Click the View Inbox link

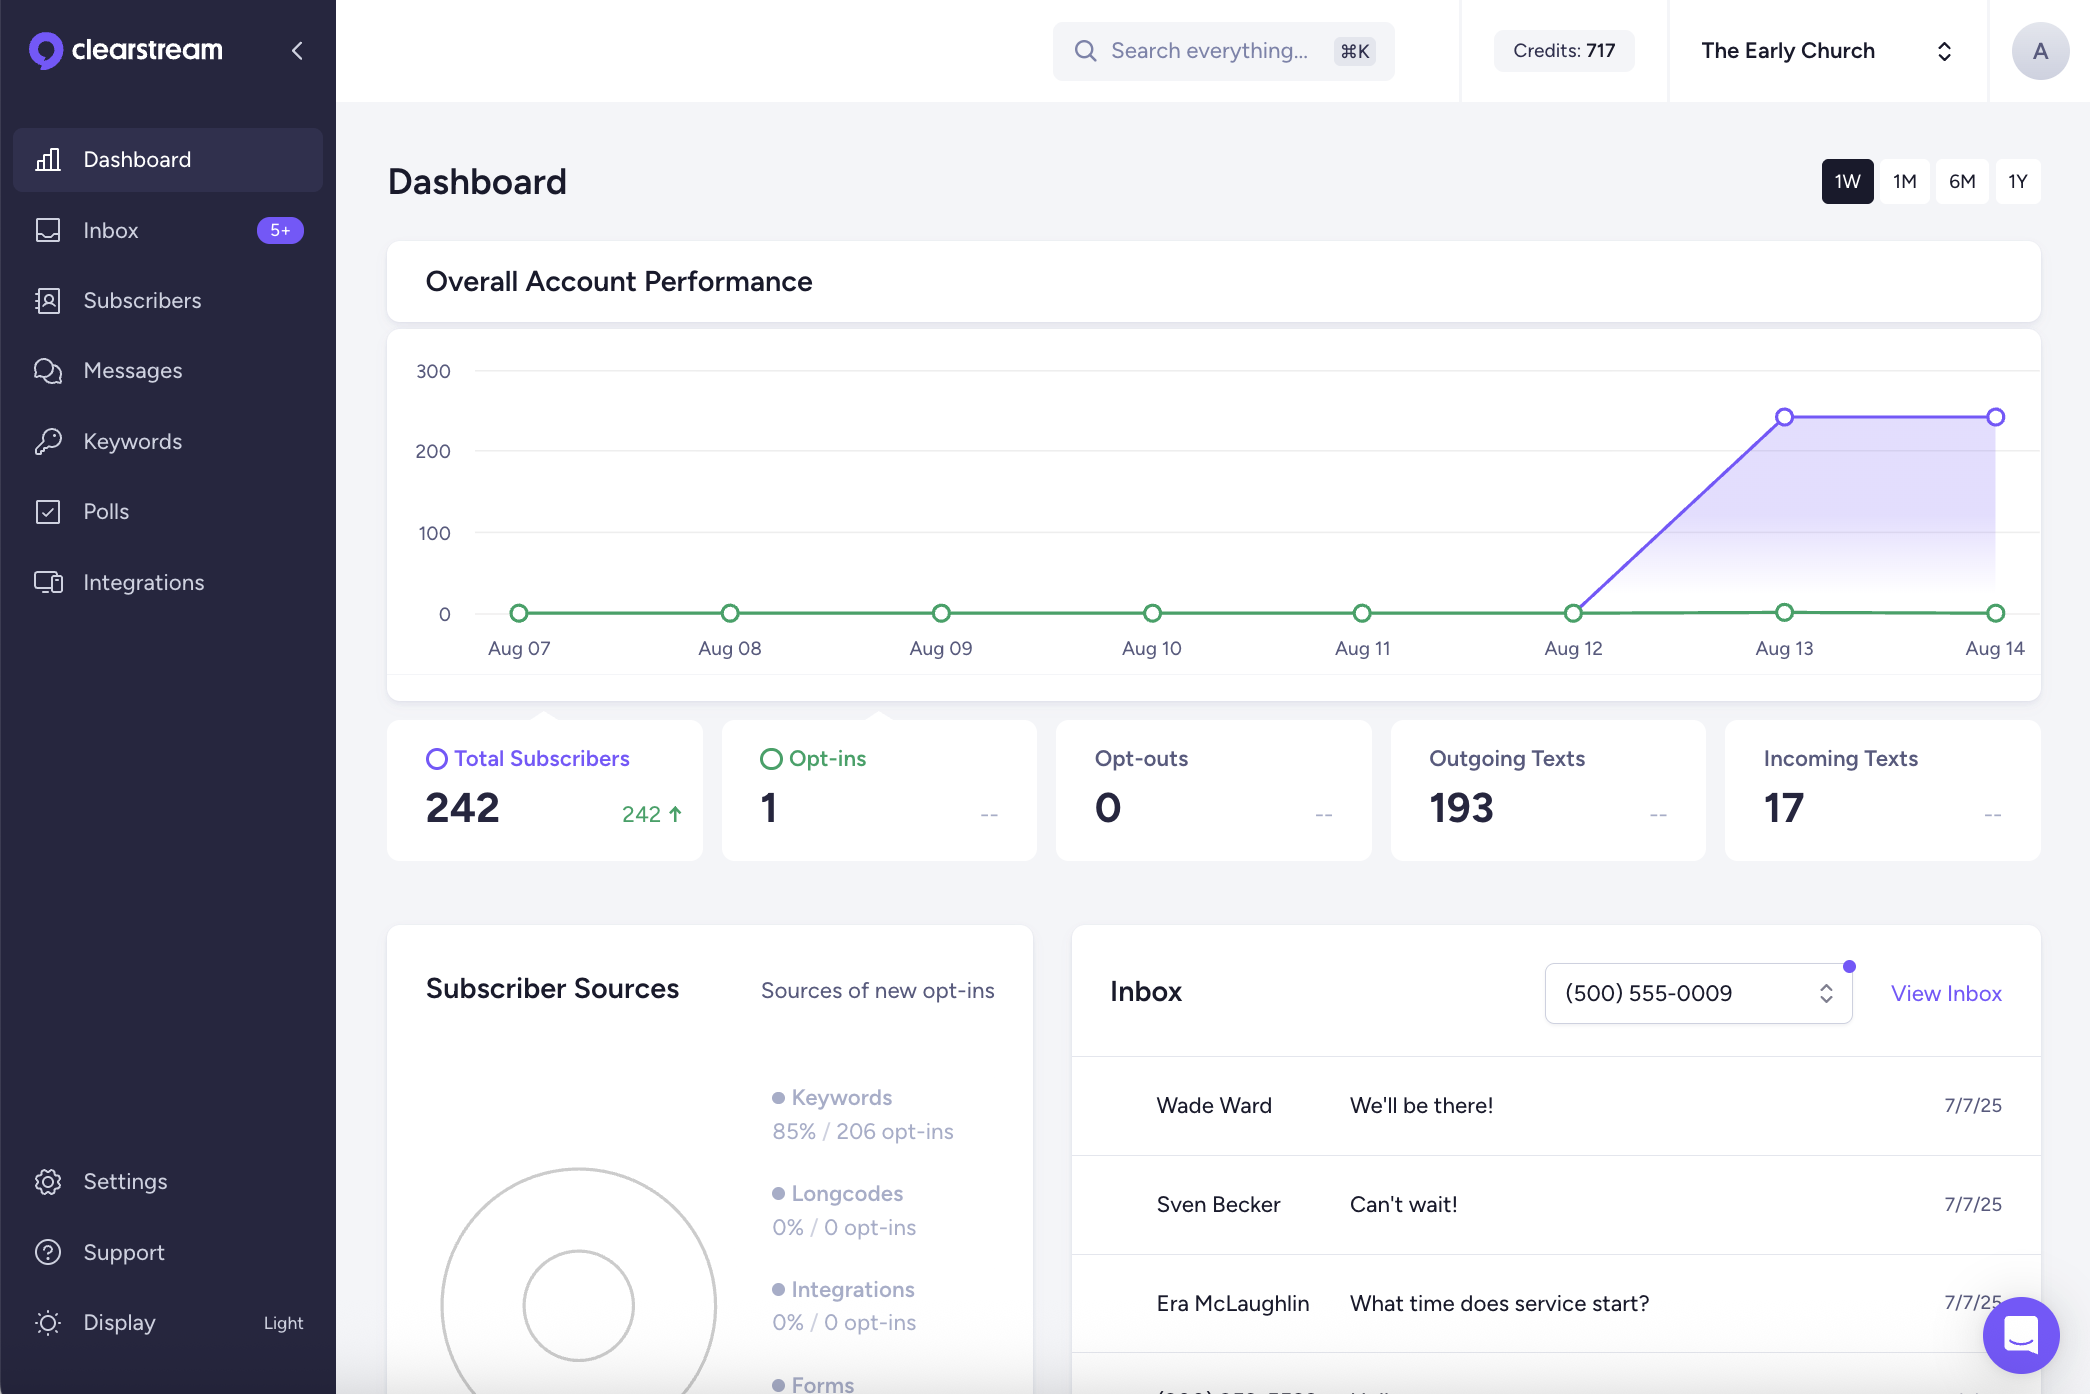pyautogui.click(x=1946, y=992)
